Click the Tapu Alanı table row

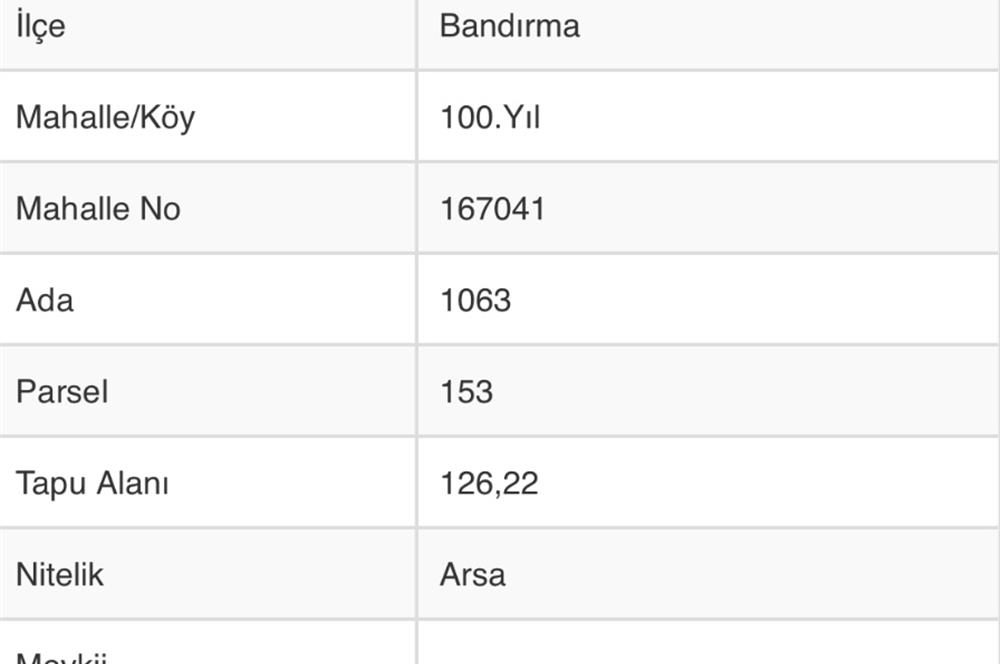(x=499, y=482)
